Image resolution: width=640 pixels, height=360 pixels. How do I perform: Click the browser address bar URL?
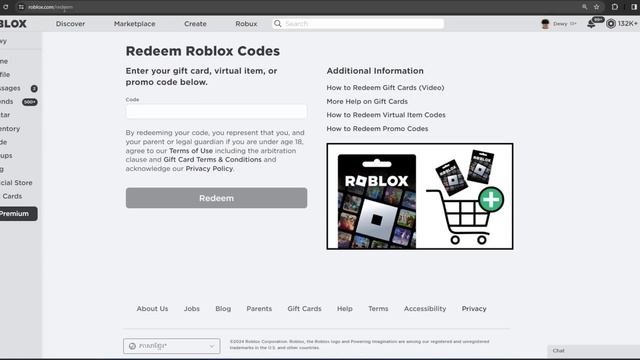pos(51,7)
